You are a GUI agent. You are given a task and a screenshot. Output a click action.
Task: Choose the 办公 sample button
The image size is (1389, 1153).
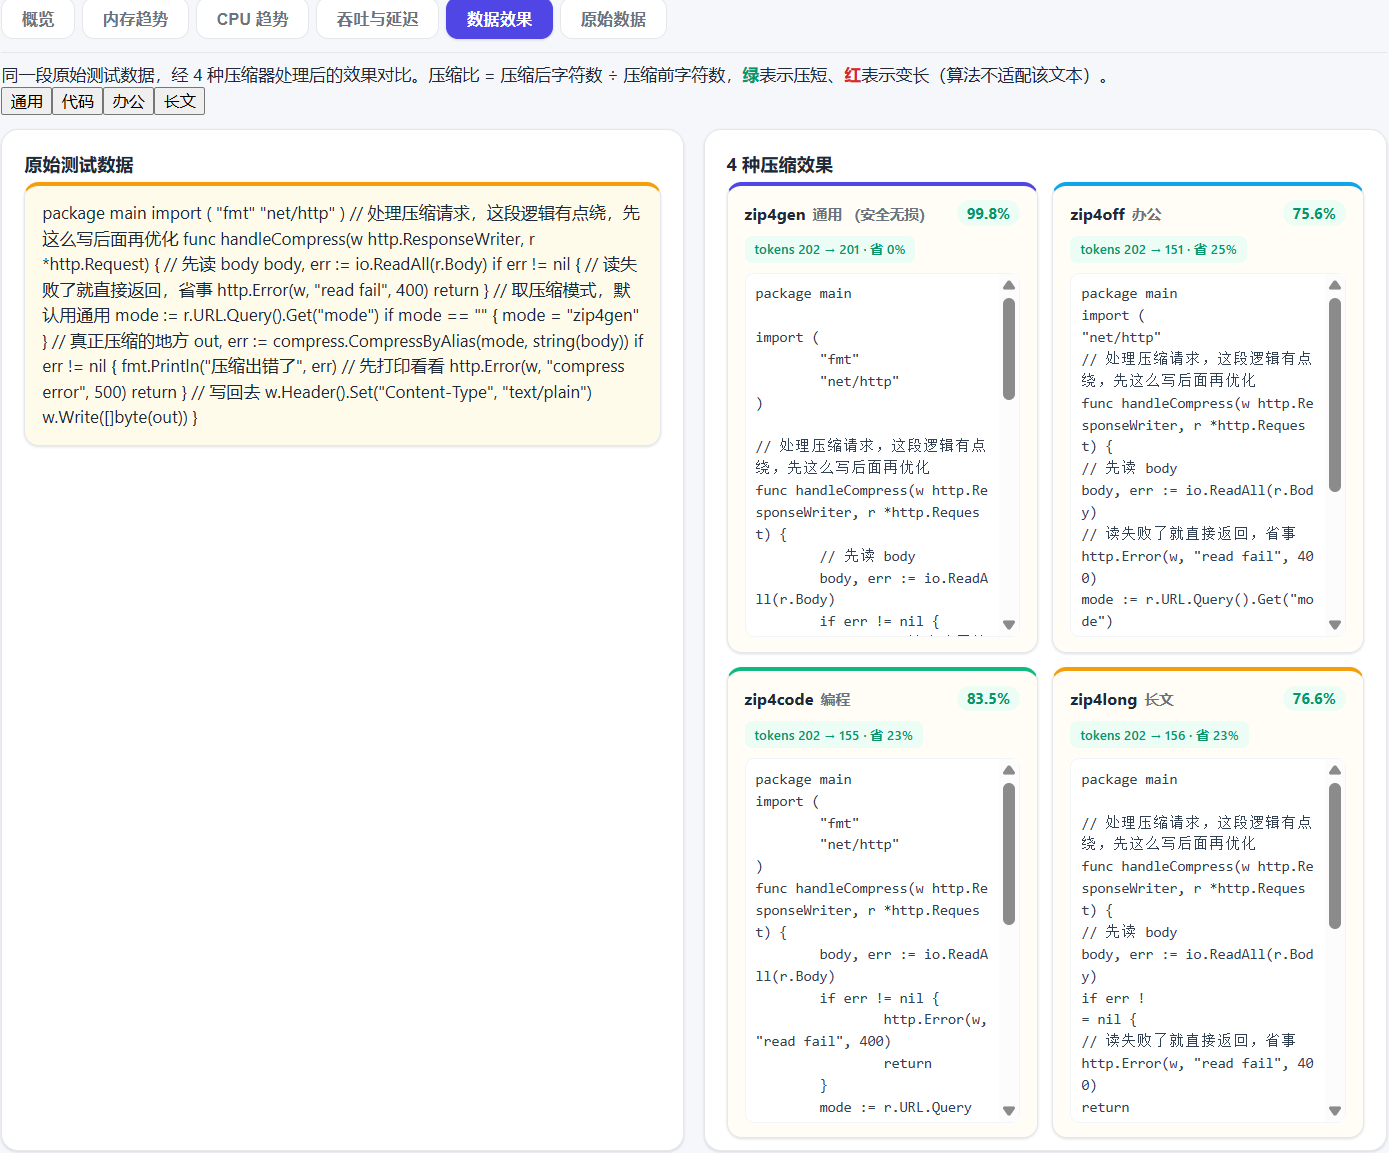point(128,101)
